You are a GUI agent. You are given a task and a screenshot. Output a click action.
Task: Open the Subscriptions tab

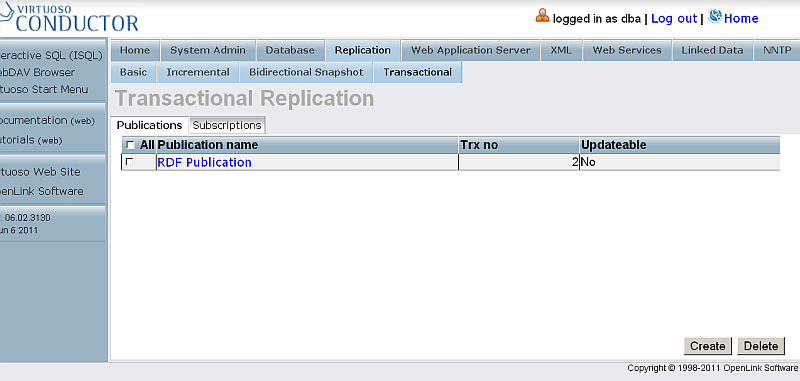227,125
